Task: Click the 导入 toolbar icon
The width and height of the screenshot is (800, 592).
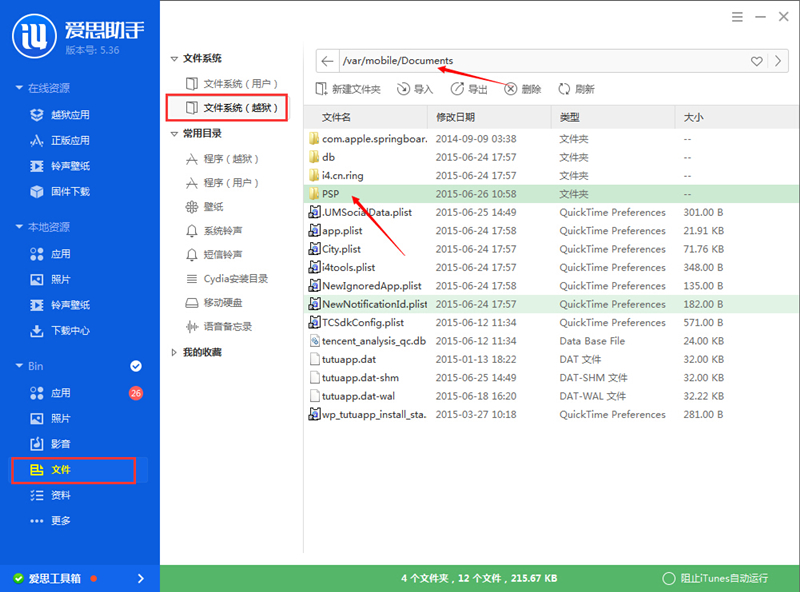Action: point(415,89)
